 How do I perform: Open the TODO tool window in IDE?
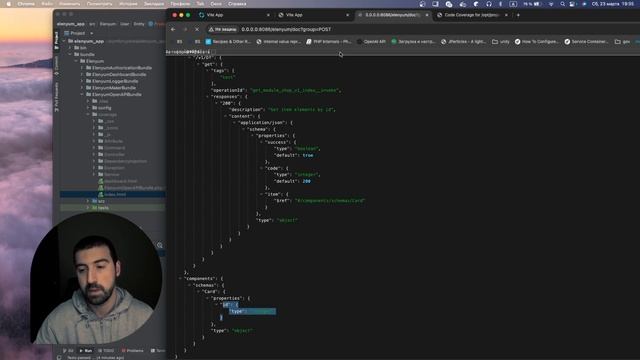pyautogui.click(x=107, y=351)
